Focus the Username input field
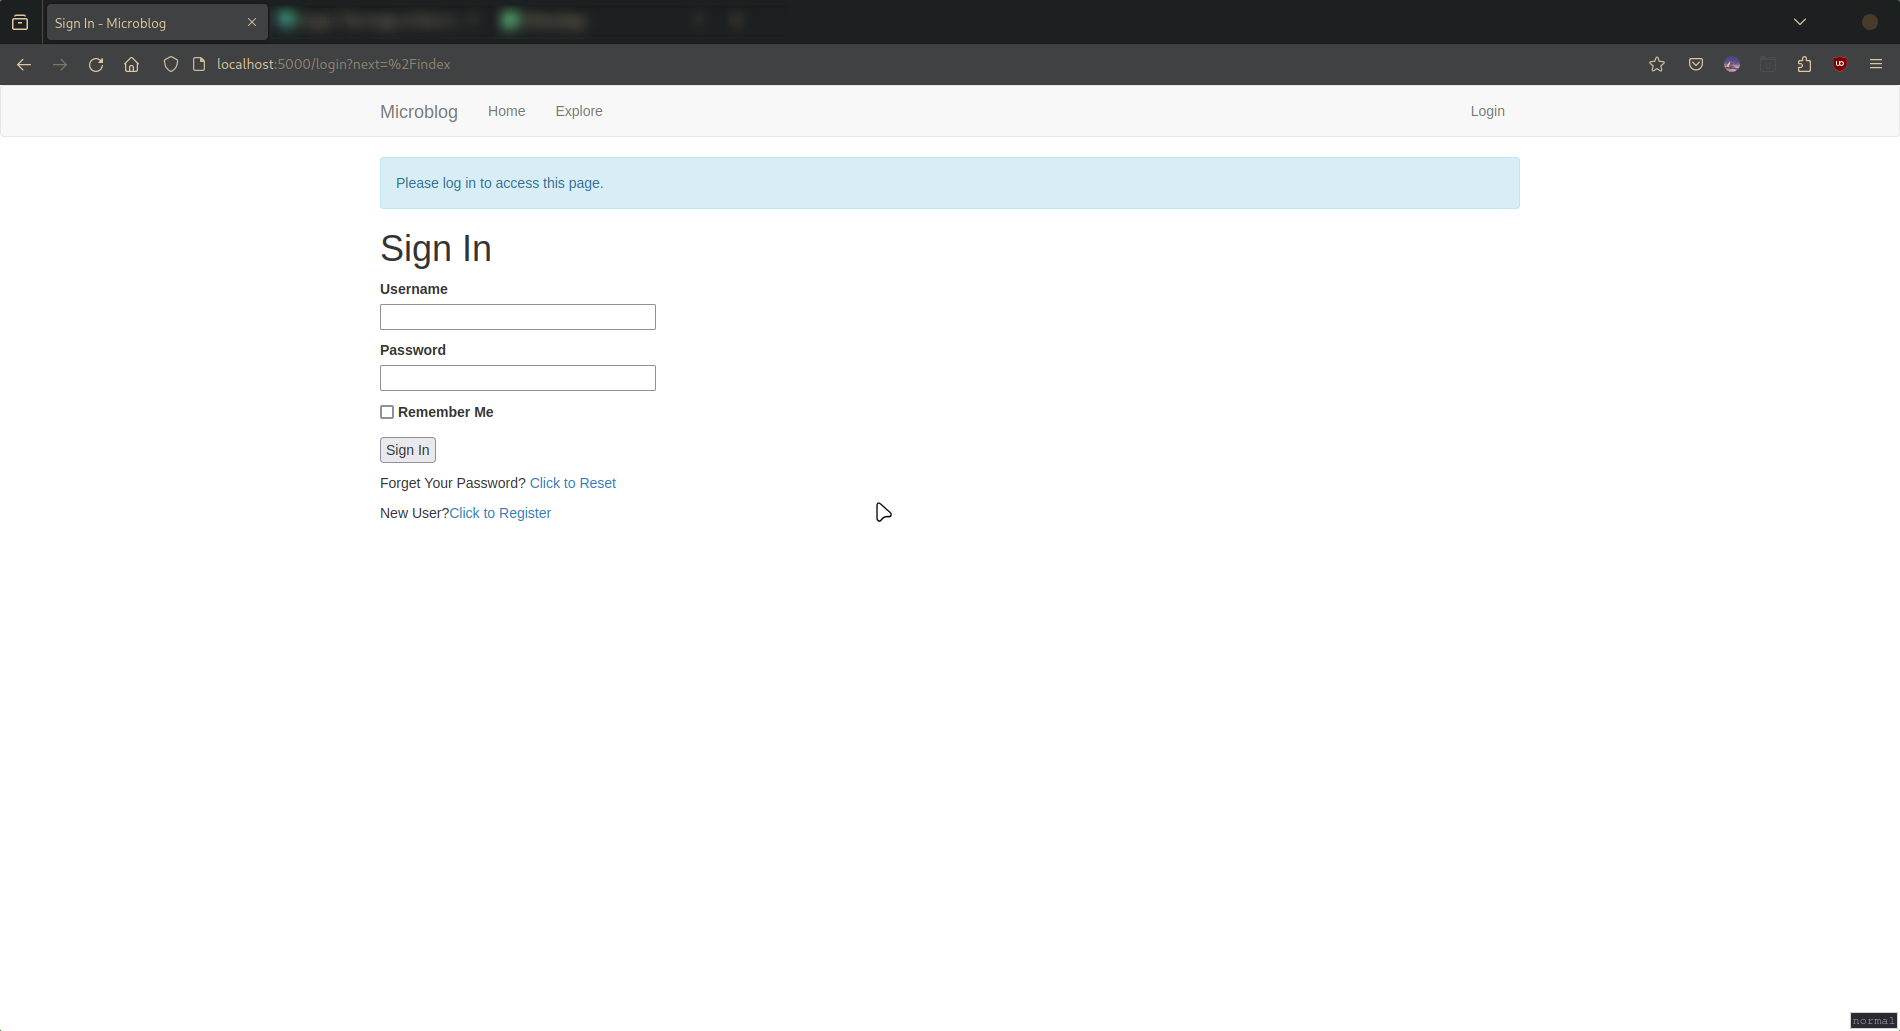The width and height of the screenshot is (1900, 1031). point(518,317)
